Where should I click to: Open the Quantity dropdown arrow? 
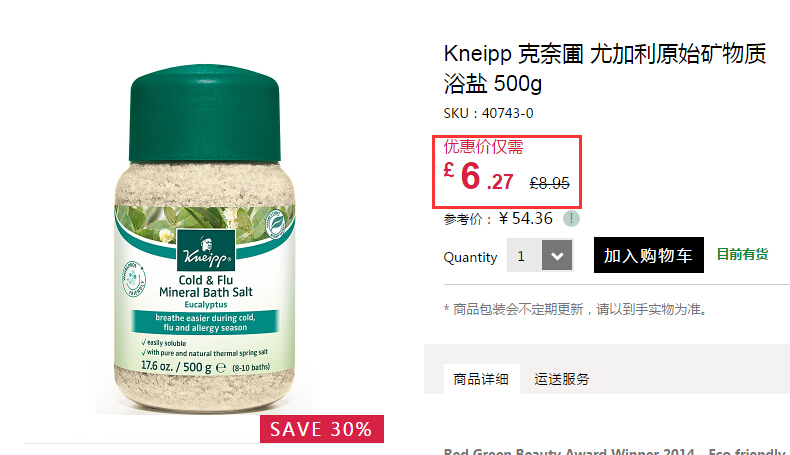pos(557,255)
